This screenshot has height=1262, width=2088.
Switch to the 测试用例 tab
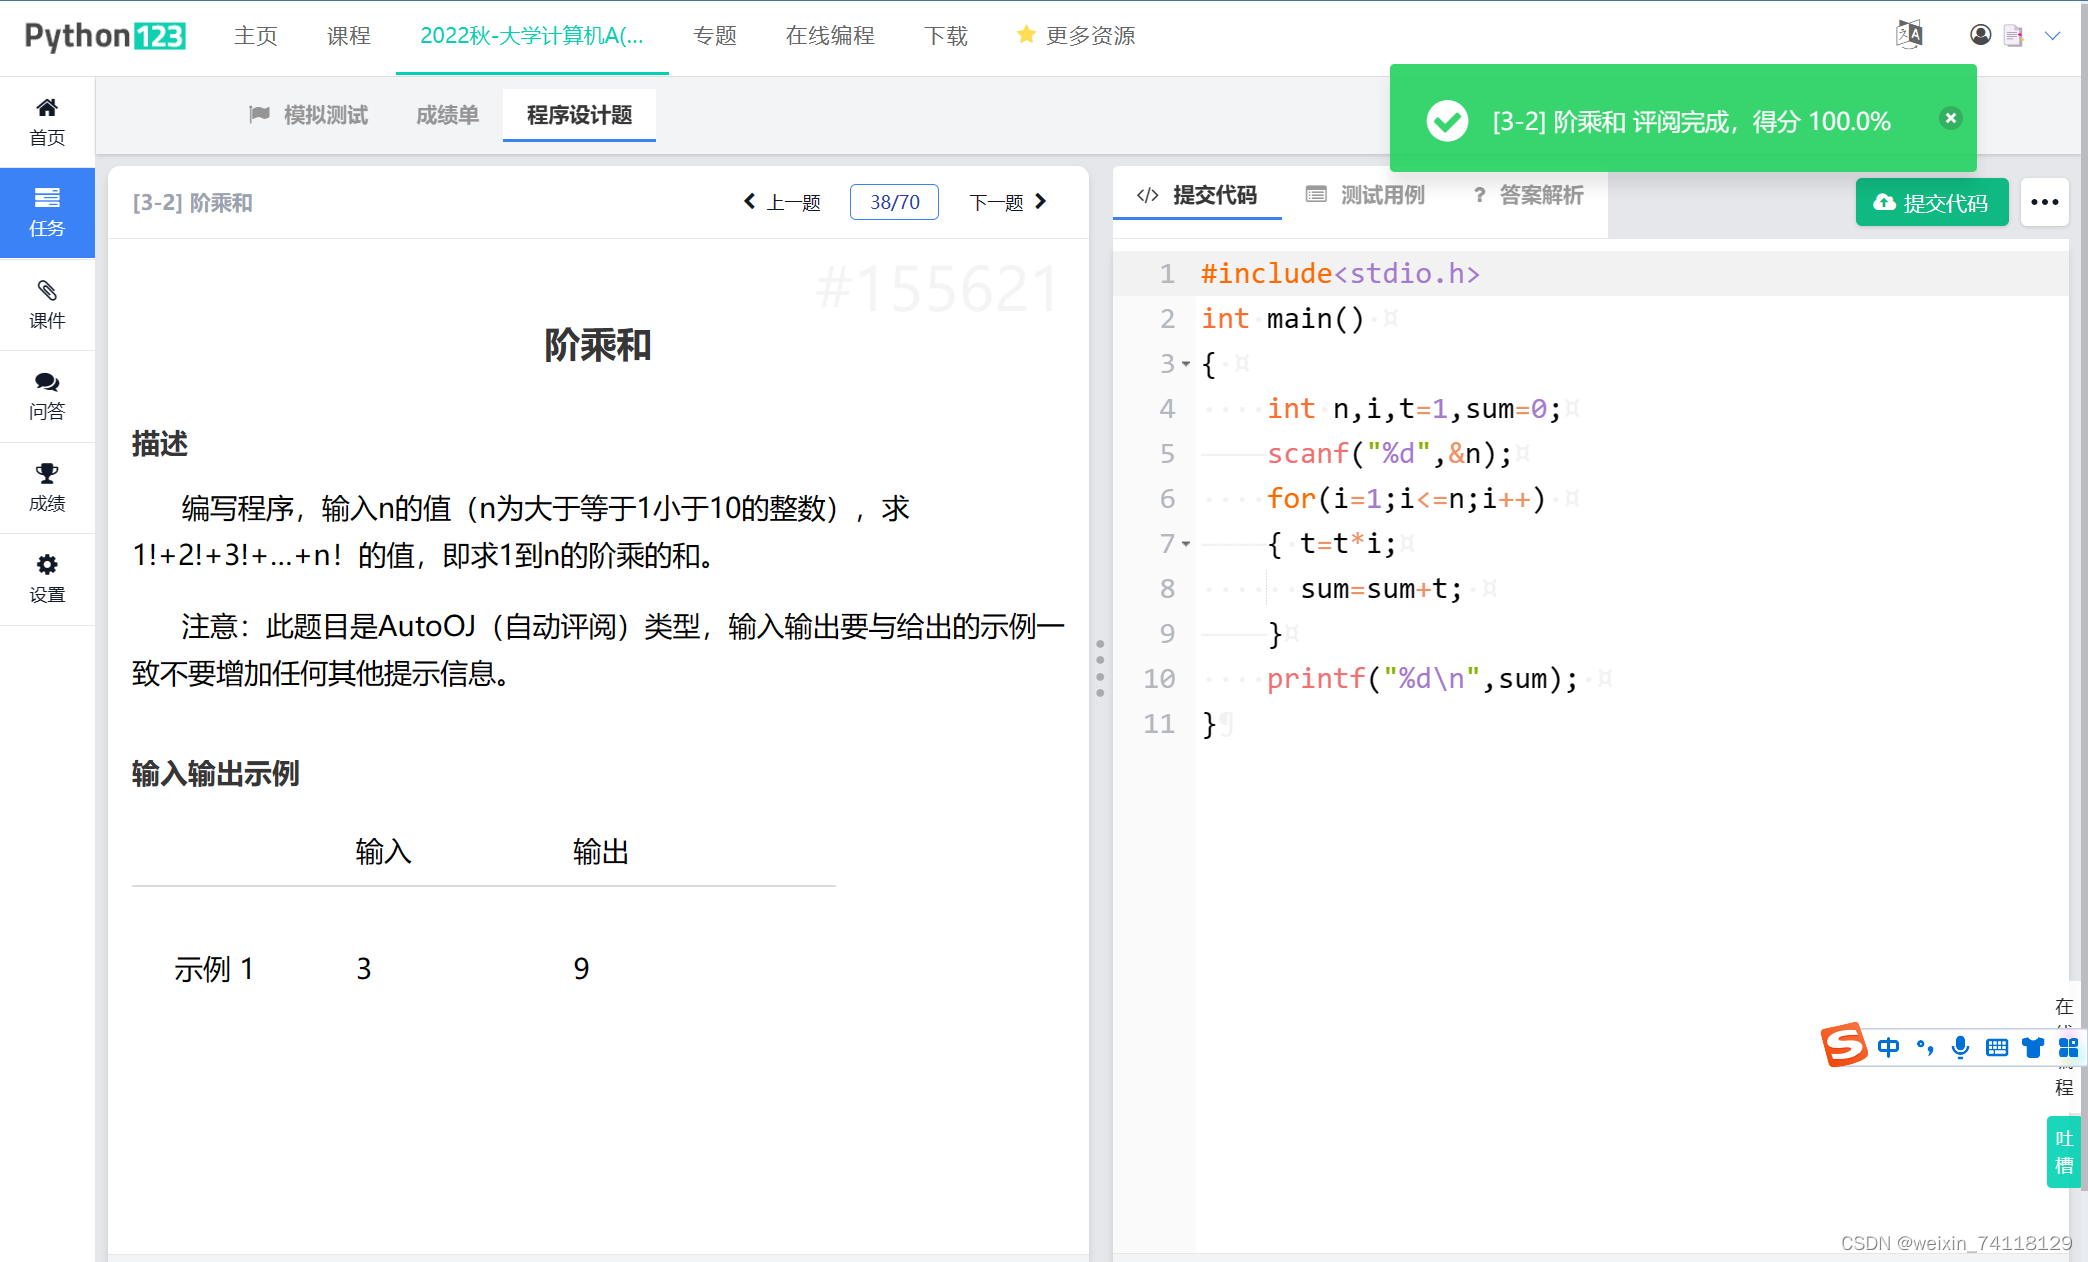pyautogui.click(x=1366, y=195)
